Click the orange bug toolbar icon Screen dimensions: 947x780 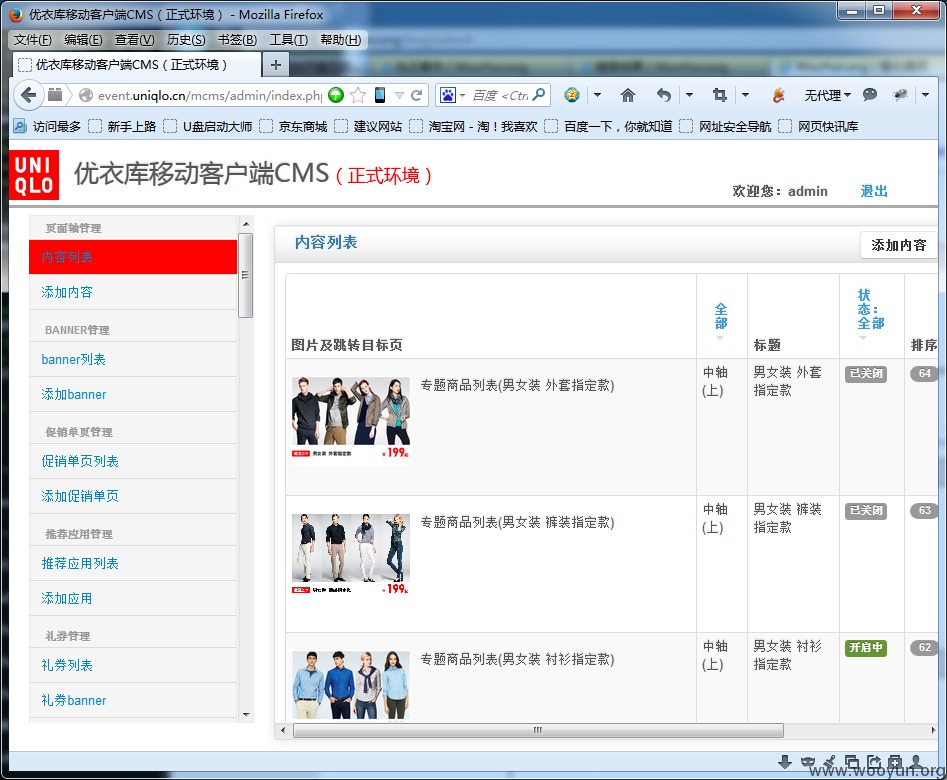[778, 95]
